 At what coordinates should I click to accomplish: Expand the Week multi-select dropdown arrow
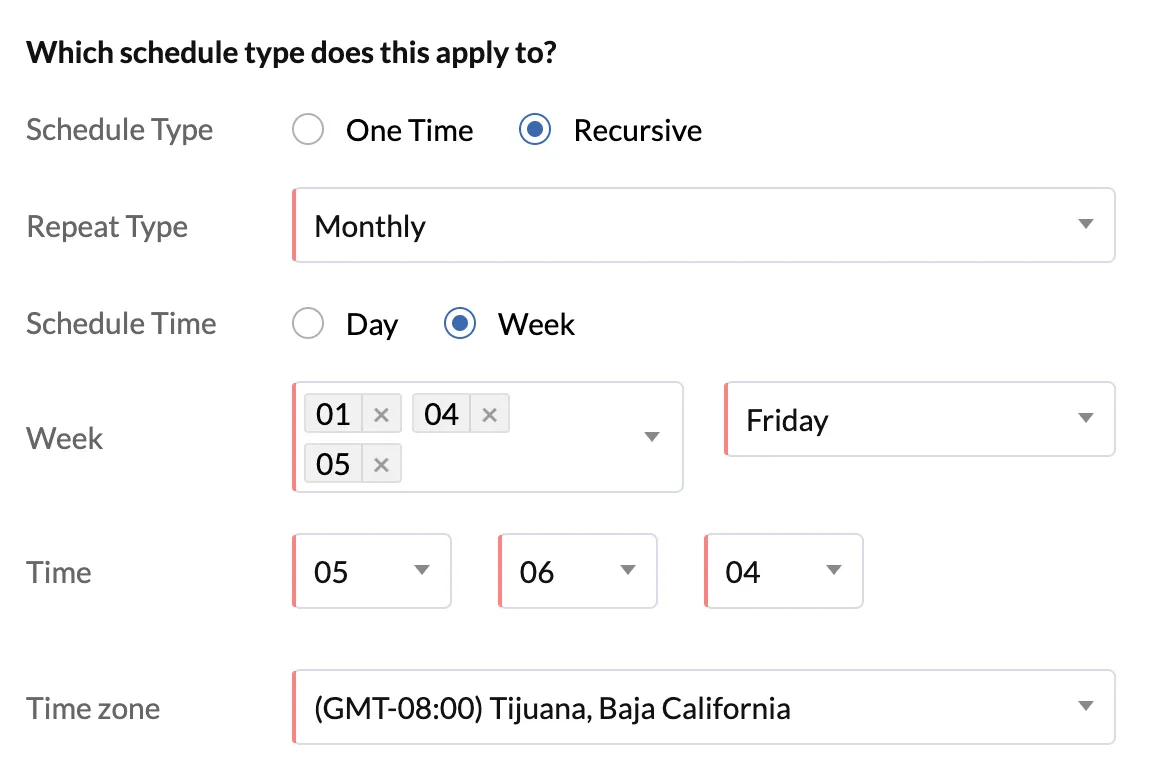pos(652,437)
